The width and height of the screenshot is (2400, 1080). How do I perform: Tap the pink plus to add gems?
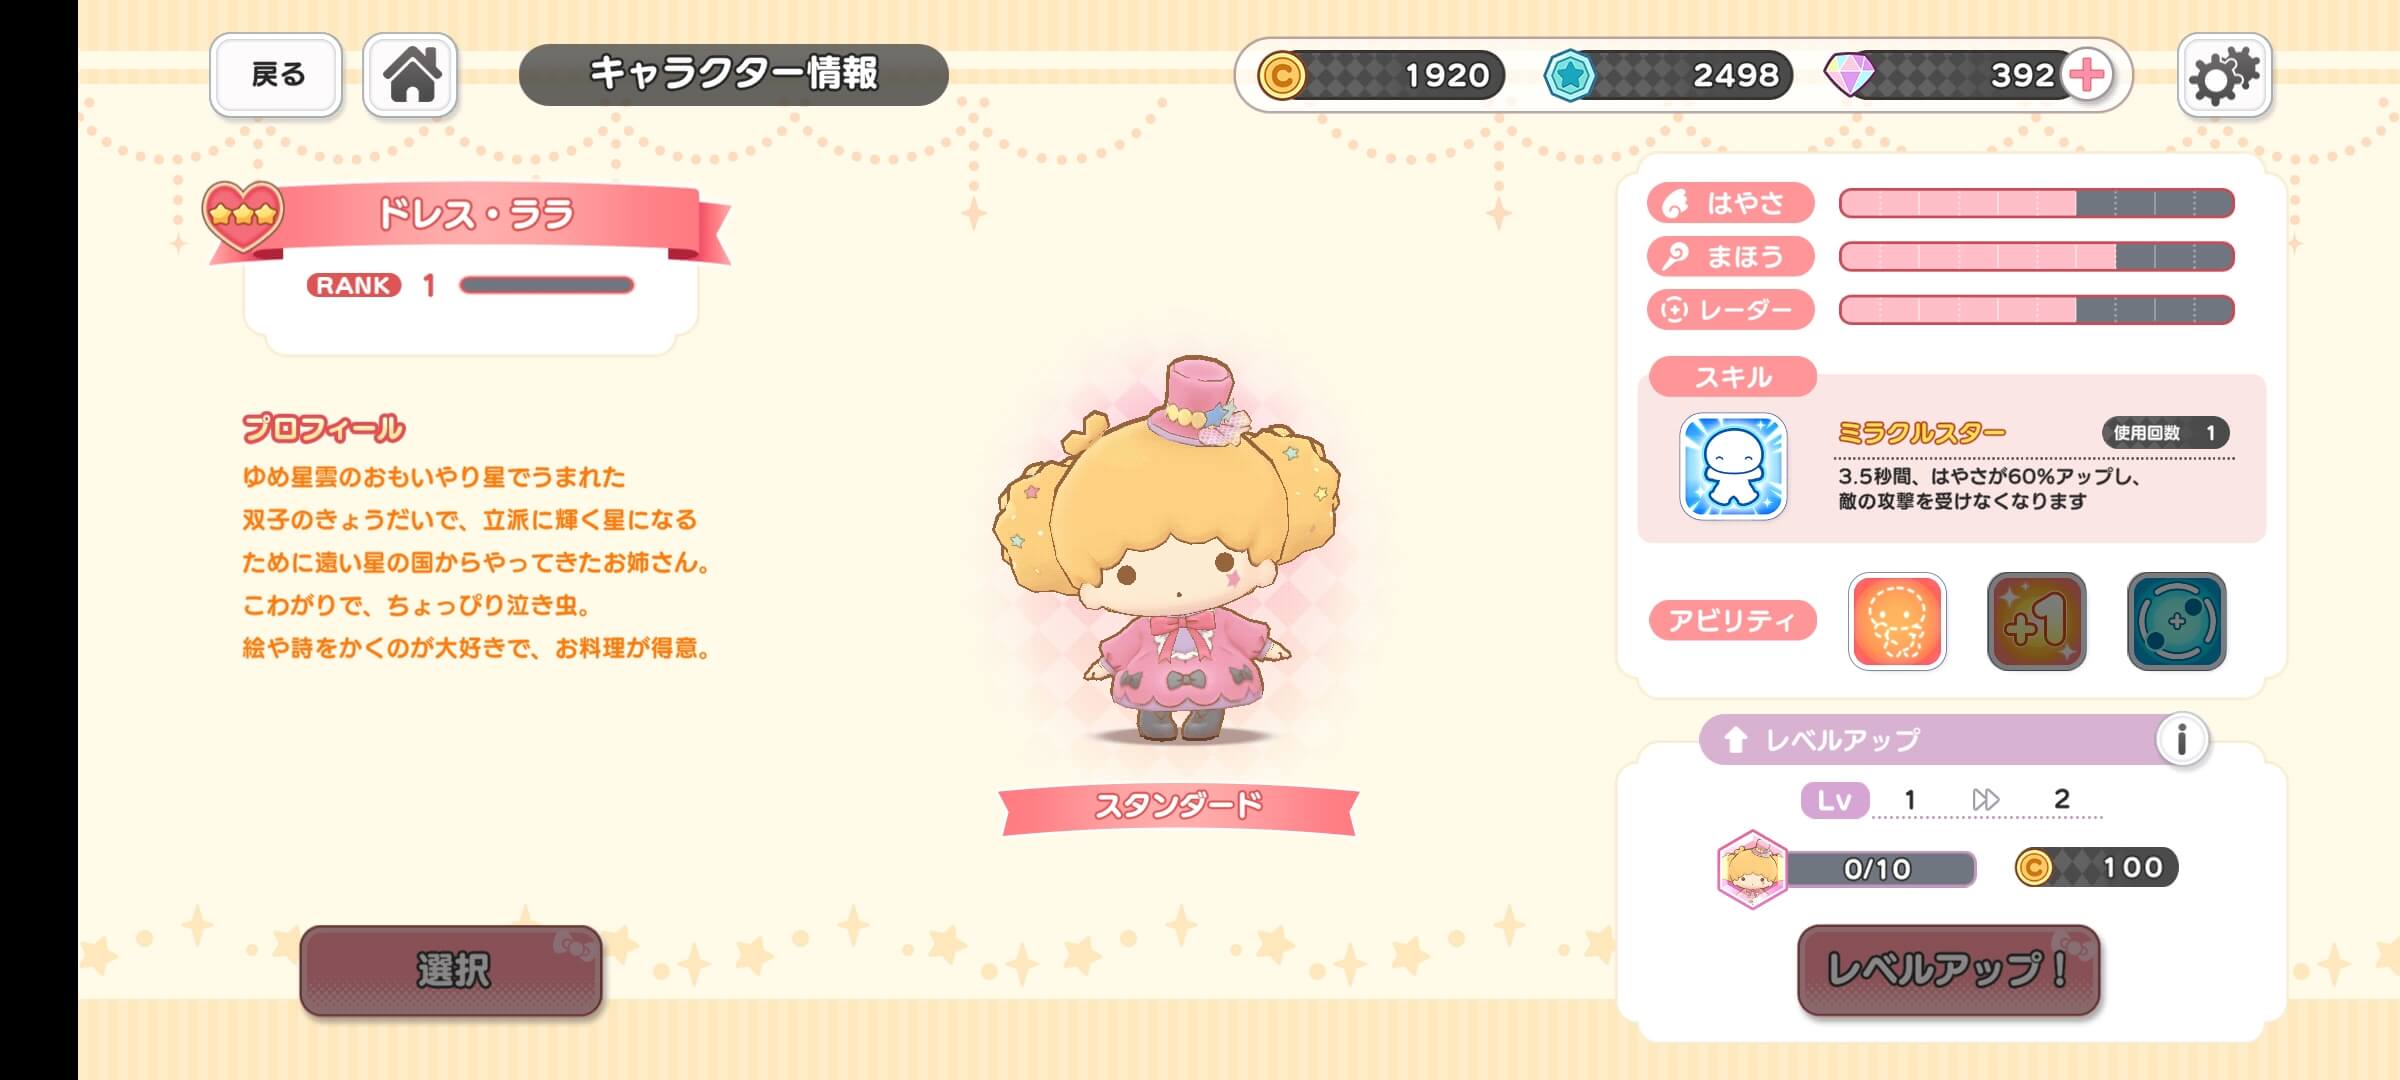click(x=2087, y=75)
